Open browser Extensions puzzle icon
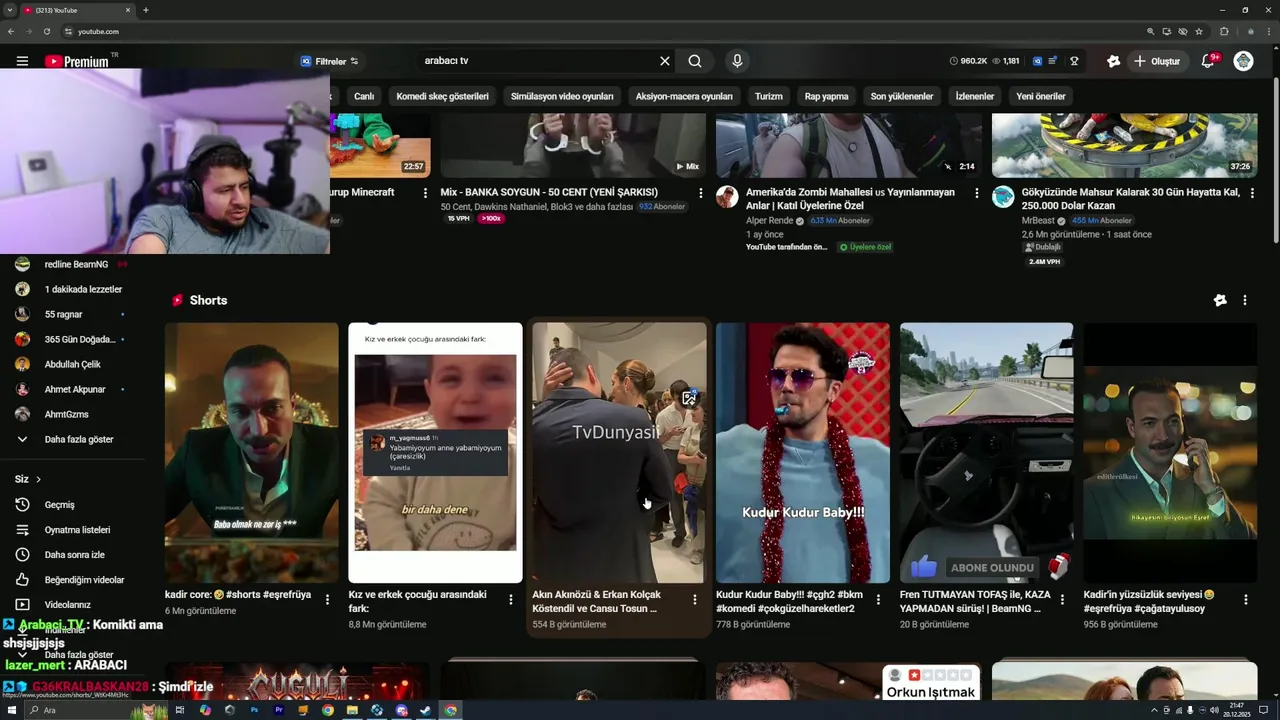 coord(1224,31)
